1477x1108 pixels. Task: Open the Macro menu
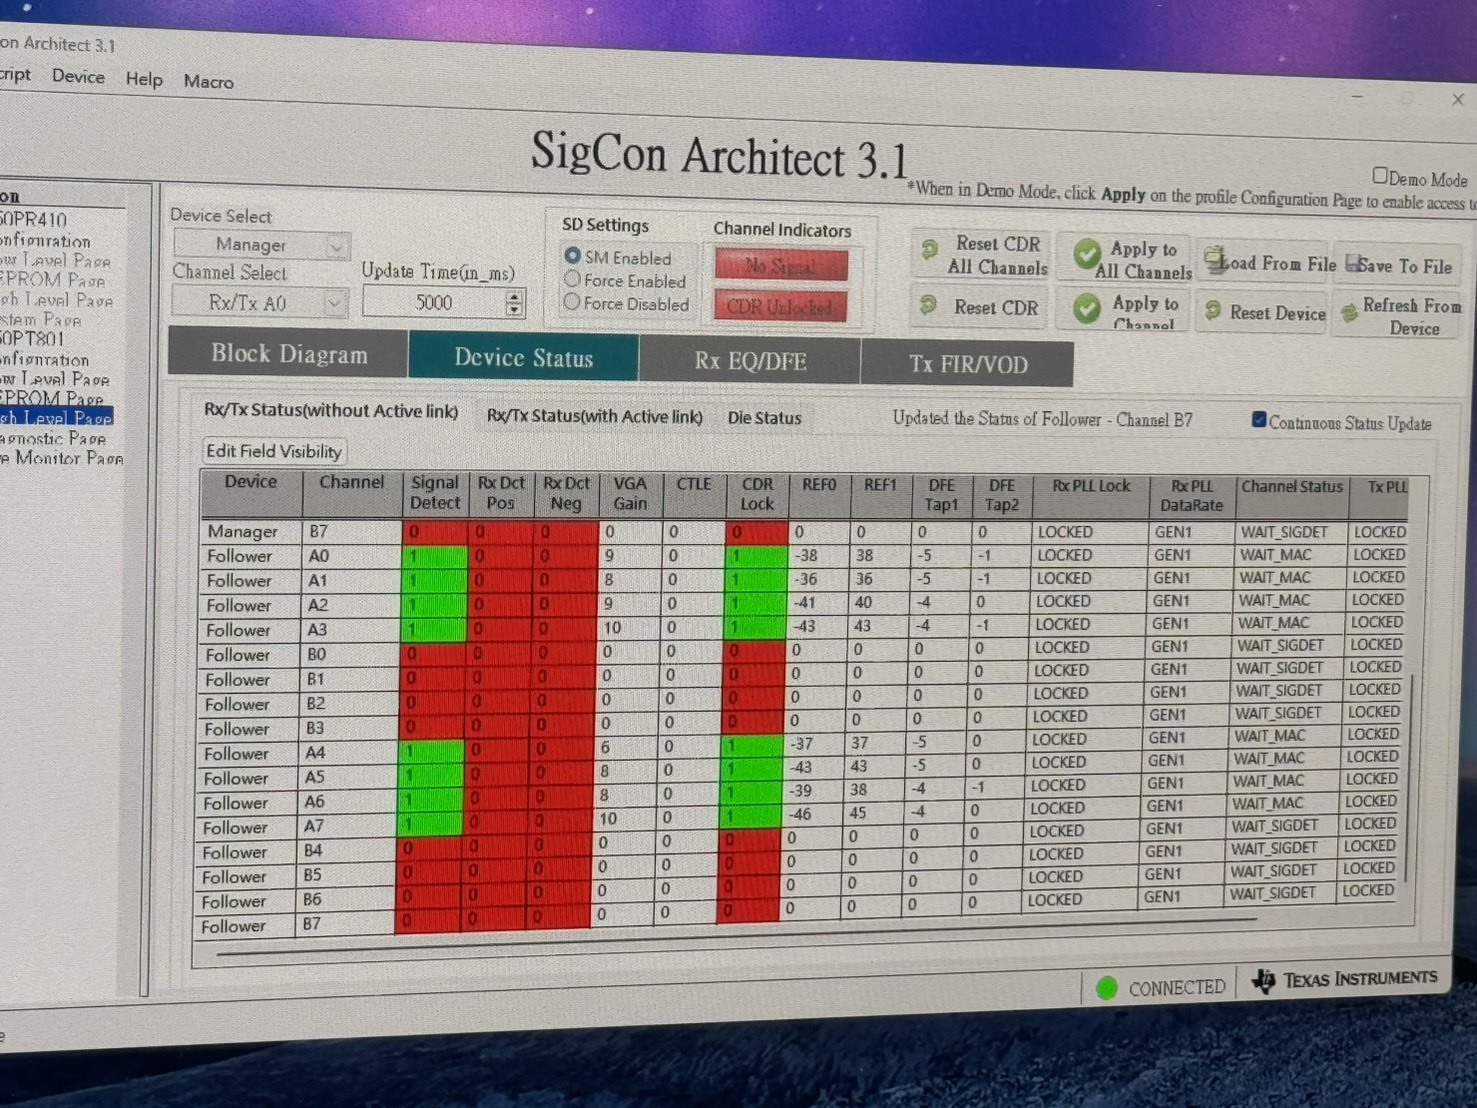[208, 81]
